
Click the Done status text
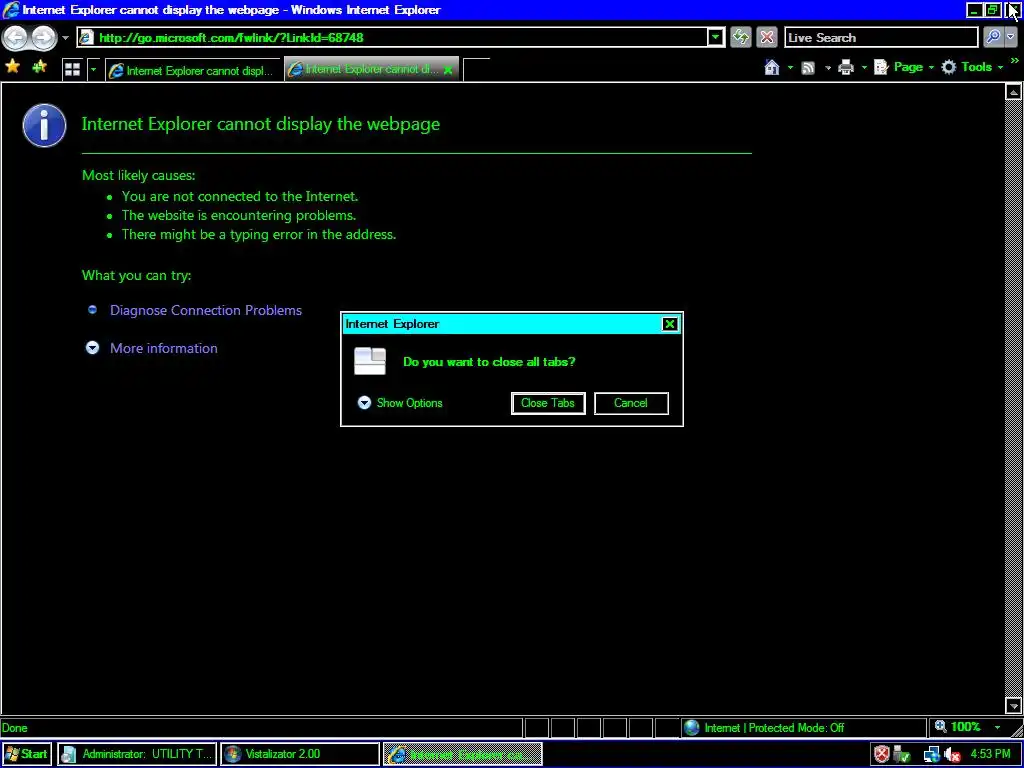point(14,728)
